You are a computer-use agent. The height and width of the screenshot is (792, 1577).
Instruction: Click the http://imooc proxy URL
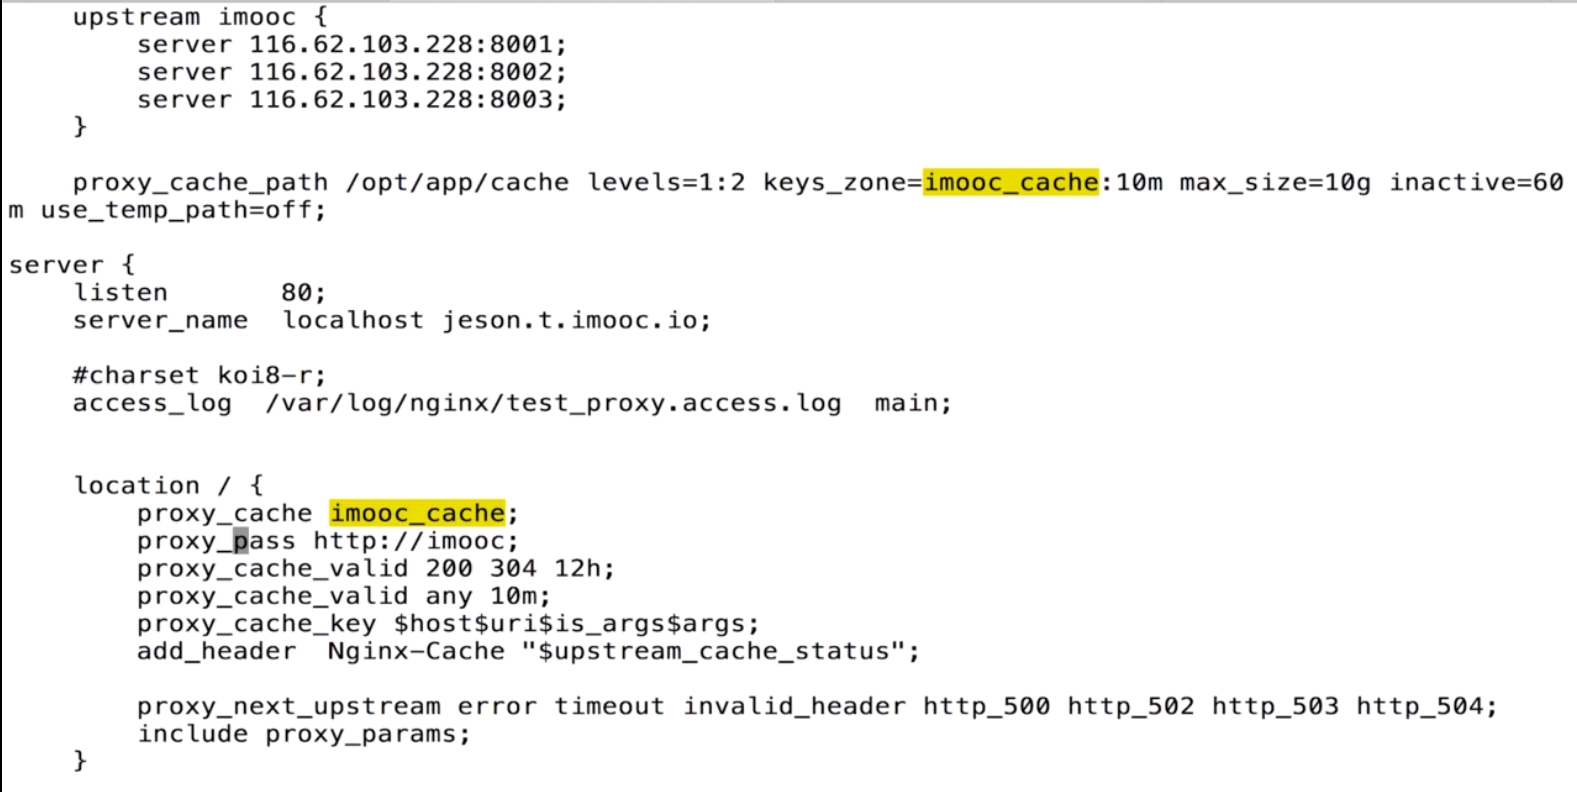416,541
